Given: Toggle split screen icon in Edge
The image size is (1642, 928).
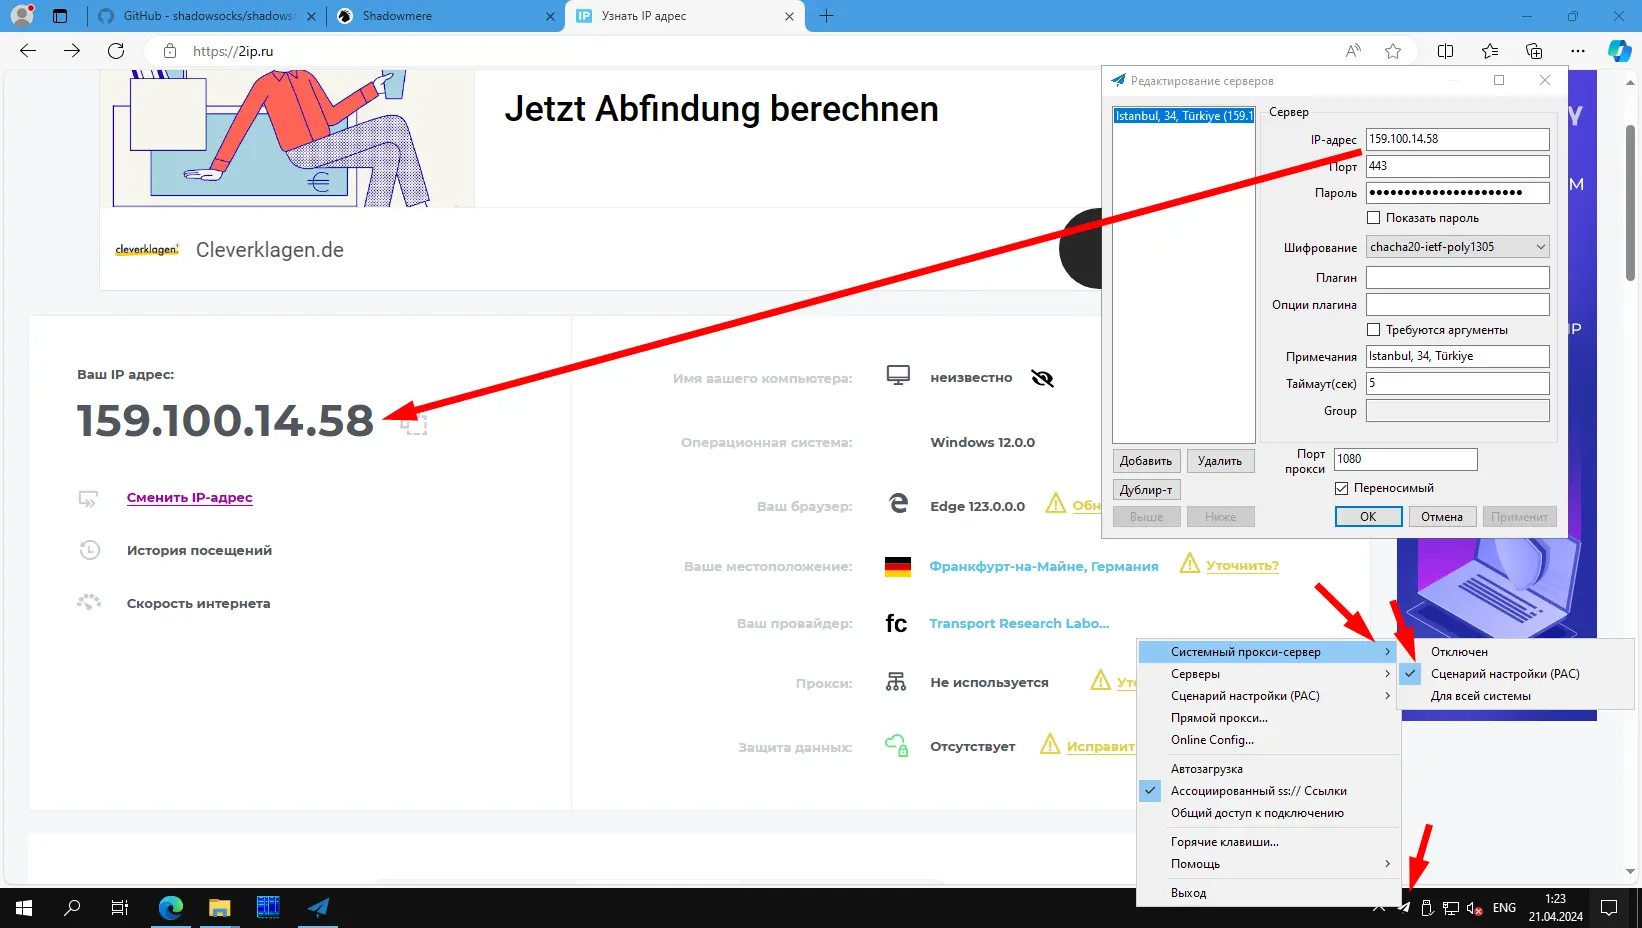Looking at the screenshot, I should [x=1445, y=51].
